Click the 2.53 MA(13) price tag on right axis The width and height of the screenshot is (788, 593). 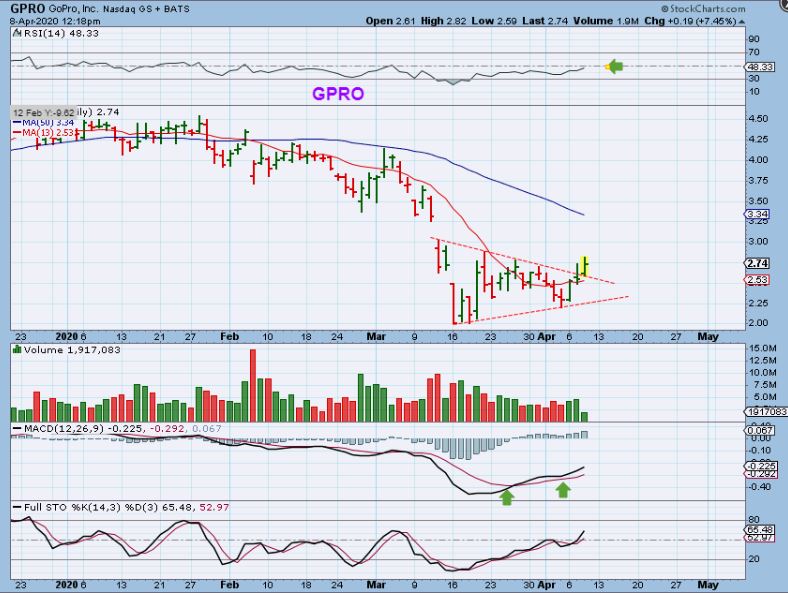[x=756, y=280]
